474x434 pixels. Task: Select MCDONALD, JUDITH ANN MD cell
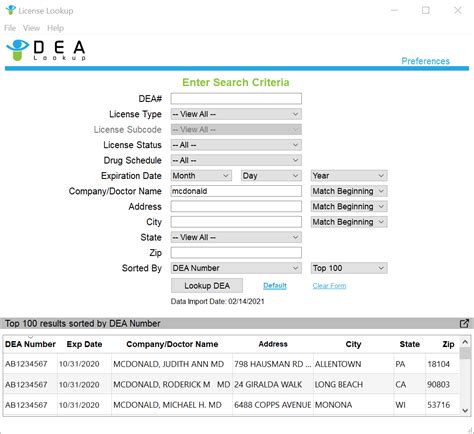tap(172, 364)
